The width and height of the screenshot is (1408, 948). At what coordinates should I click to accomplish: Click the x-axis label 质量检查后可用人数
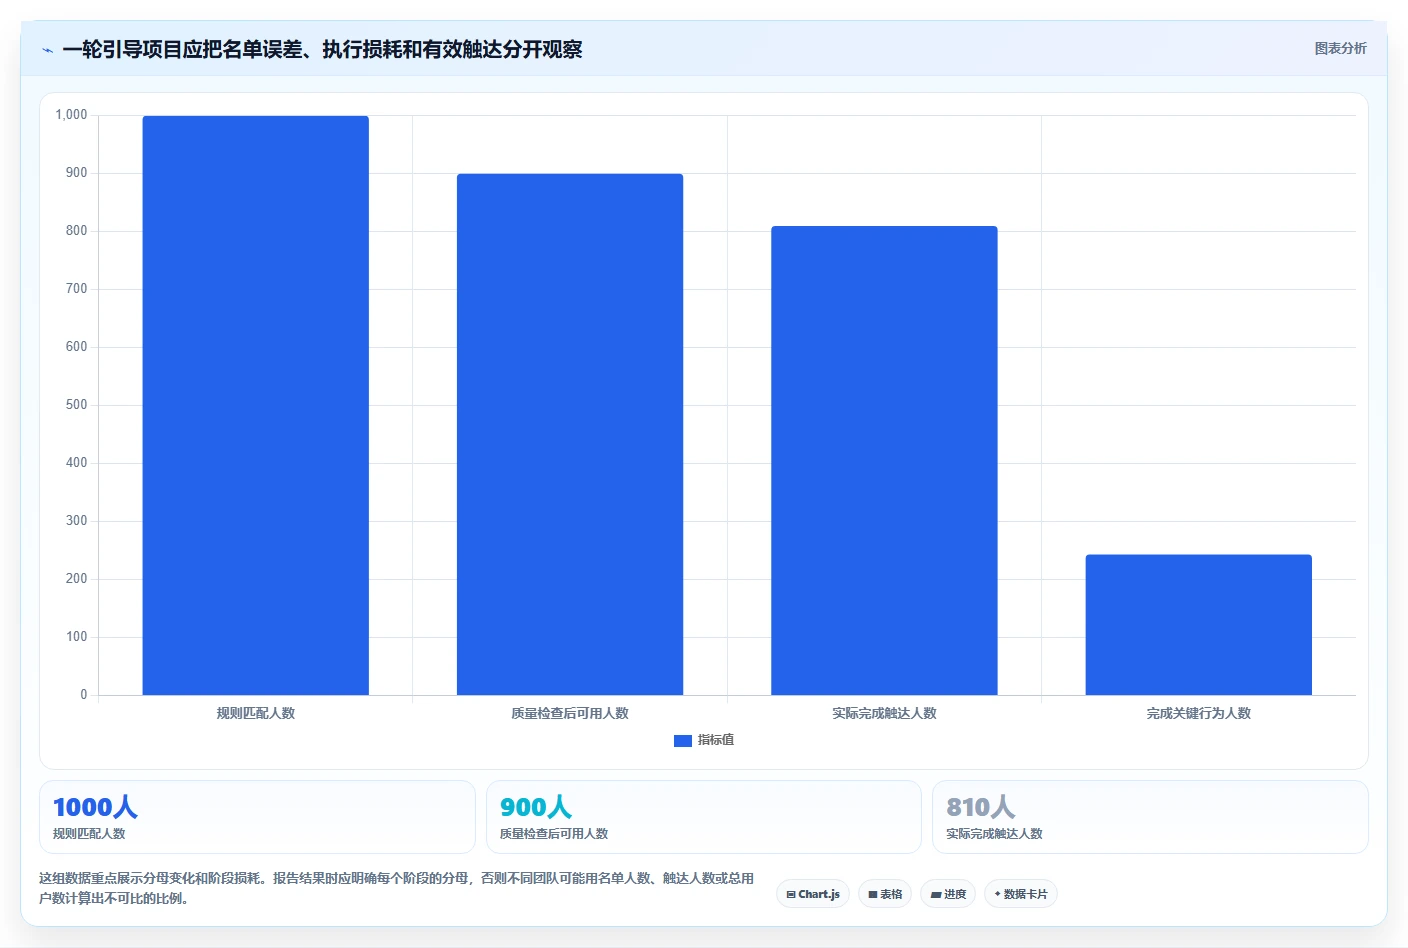pos(570,713)
